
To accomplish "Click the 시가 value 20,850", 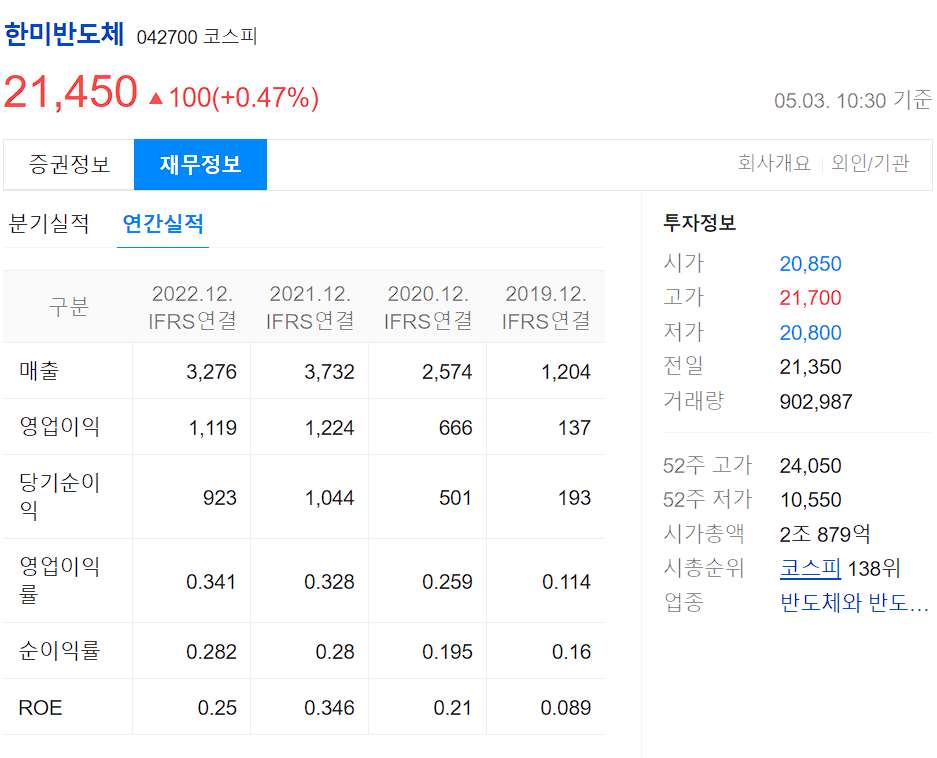I will (x=810, y=263).
